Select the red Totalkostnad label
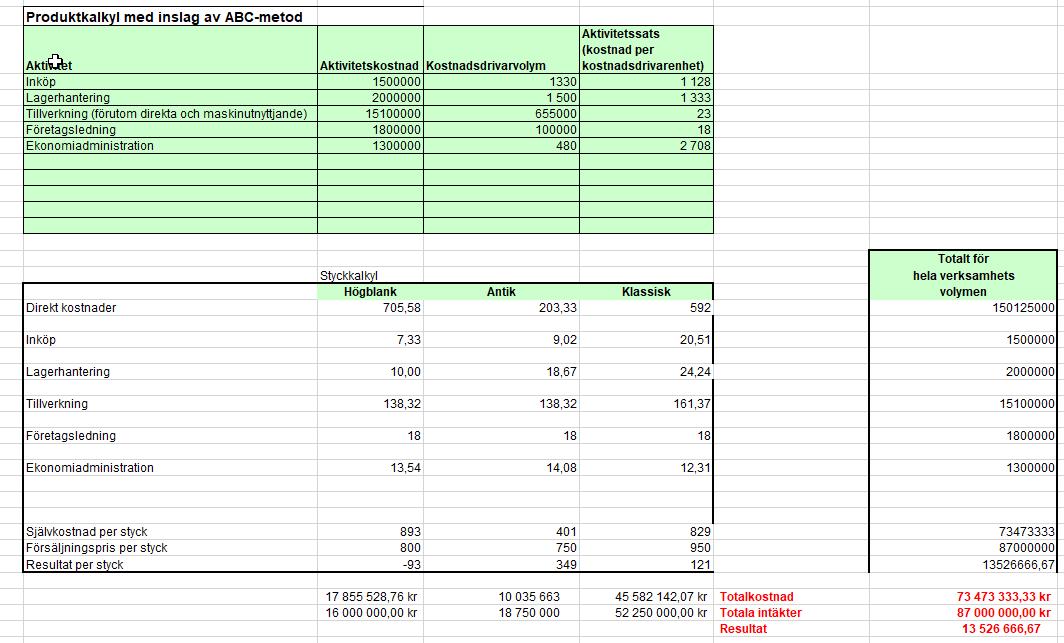 point(757,597)
